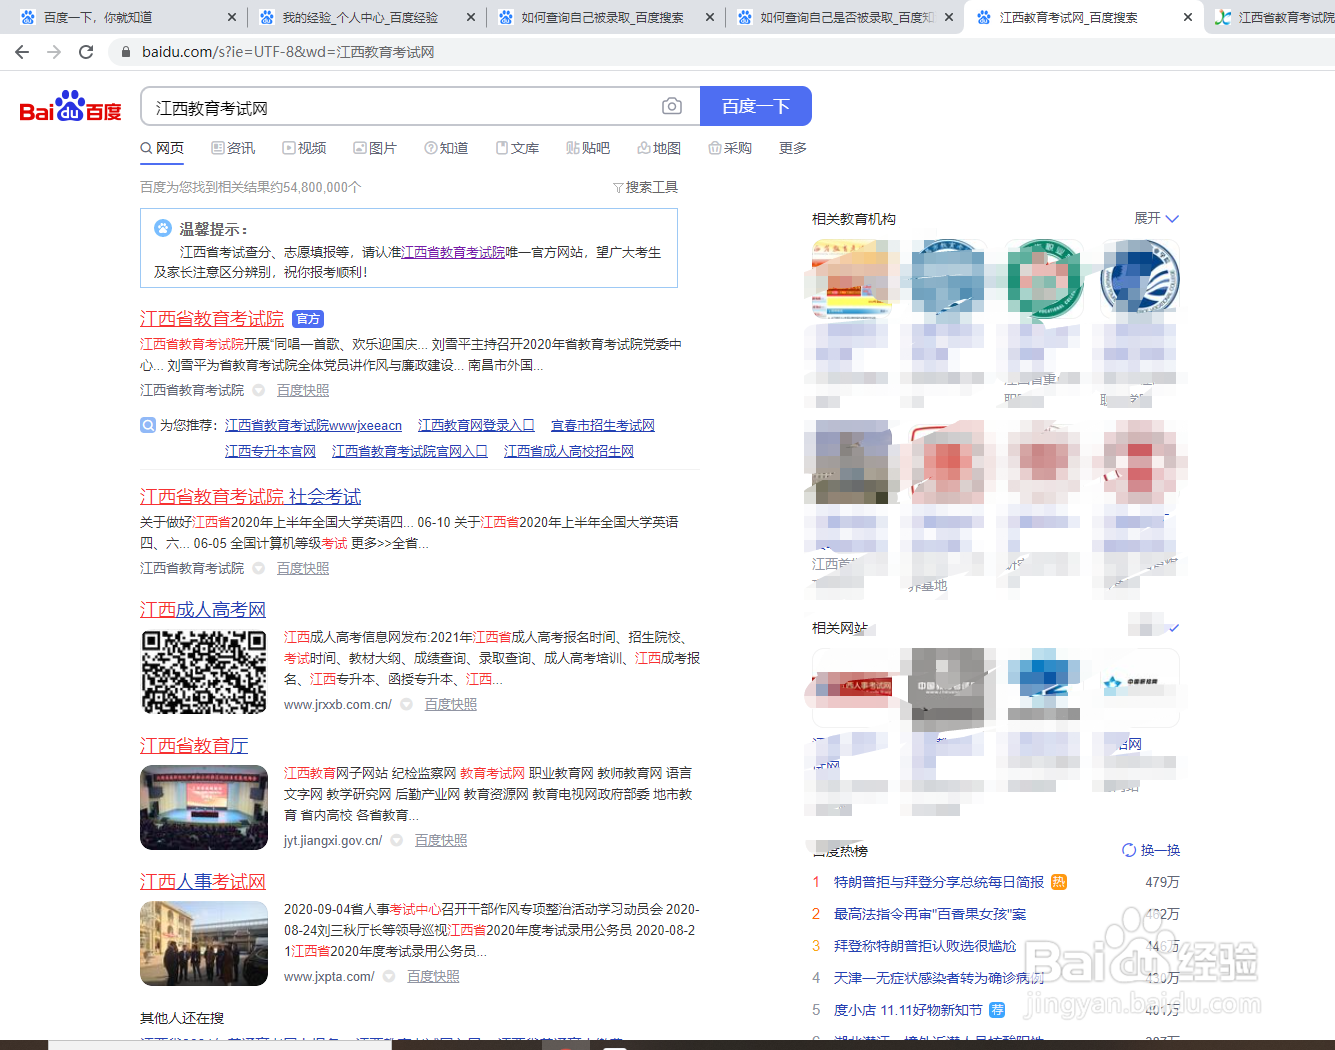This screenshot has width=1335, height=1050.
Task: Close the 我的经验_个人中心 tab
Action: (x=471, y=17)
